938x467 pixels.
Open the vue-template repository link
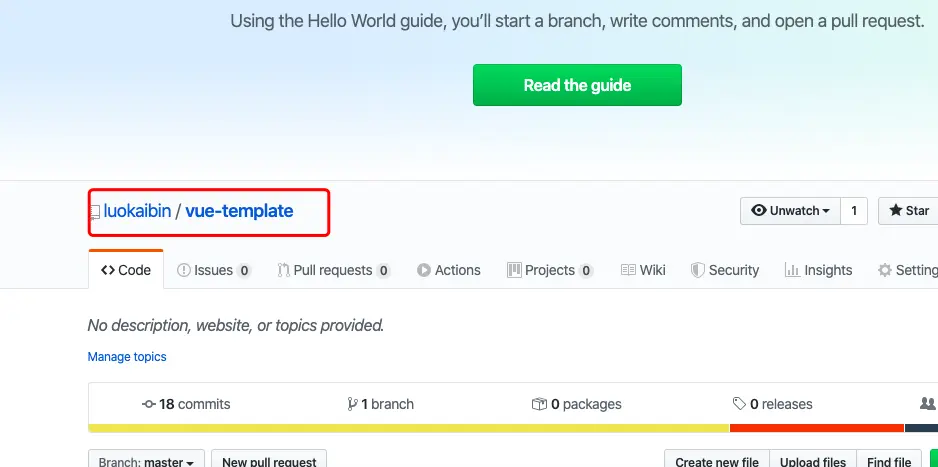click(239, 211)
